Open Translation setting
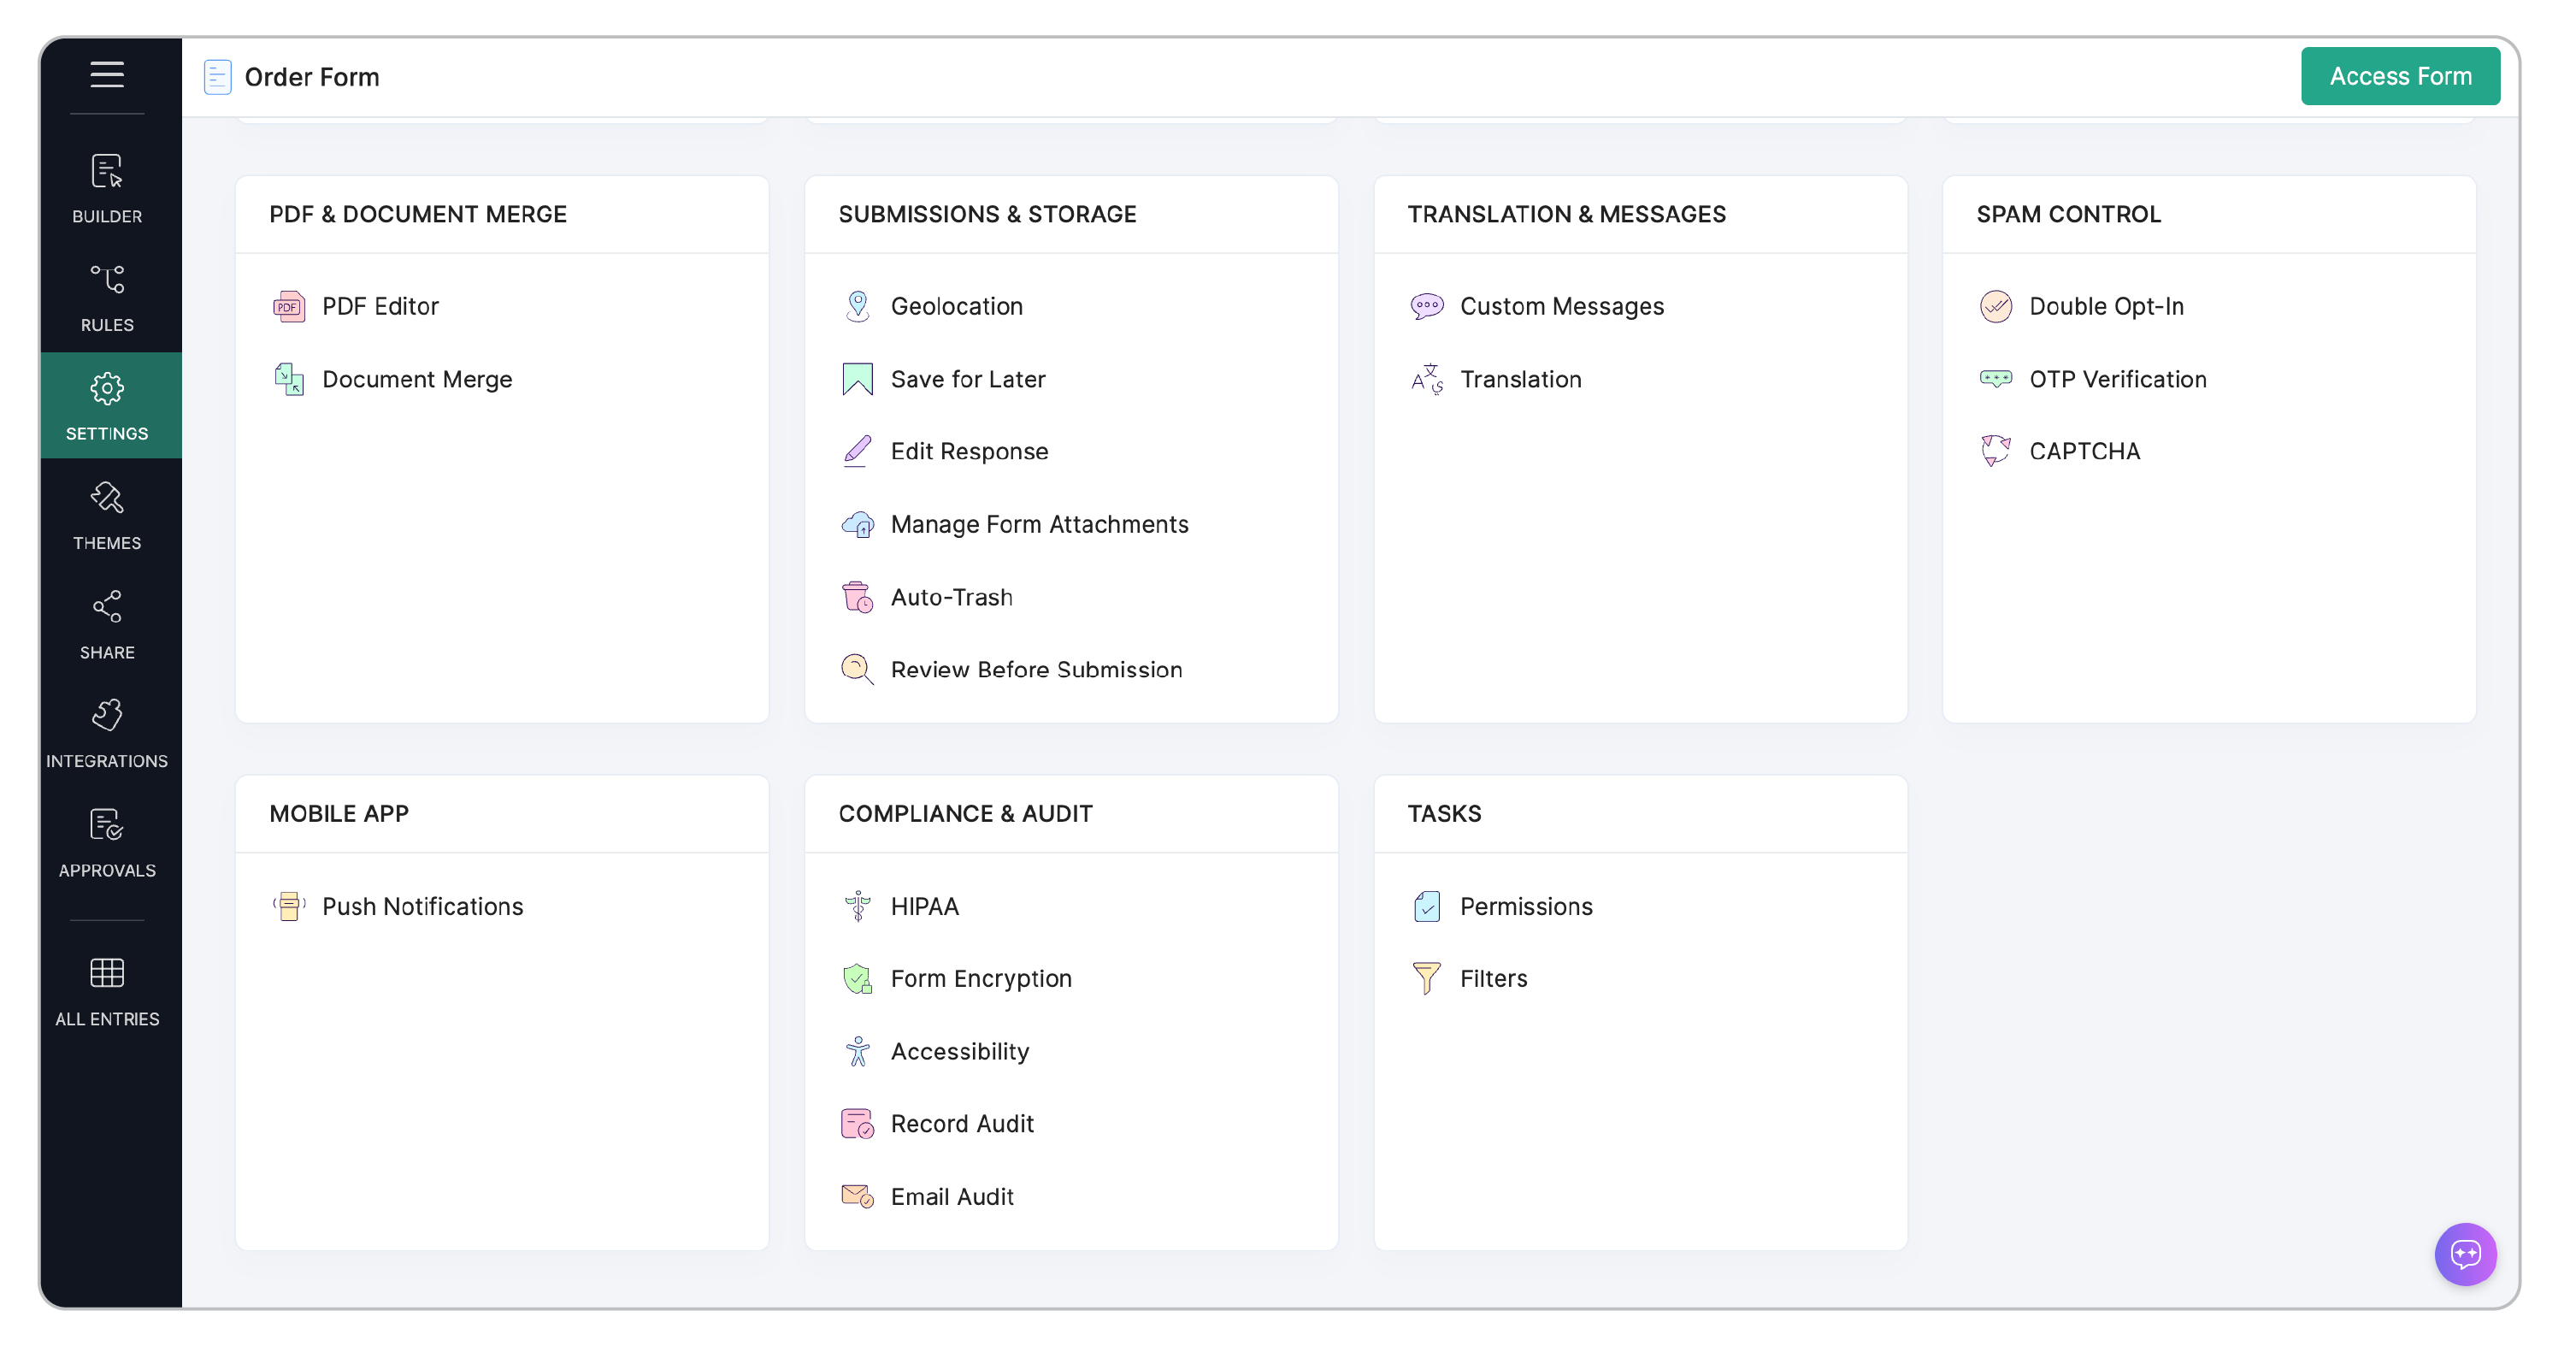2576x1358 pixels. tap(1520, 379)
